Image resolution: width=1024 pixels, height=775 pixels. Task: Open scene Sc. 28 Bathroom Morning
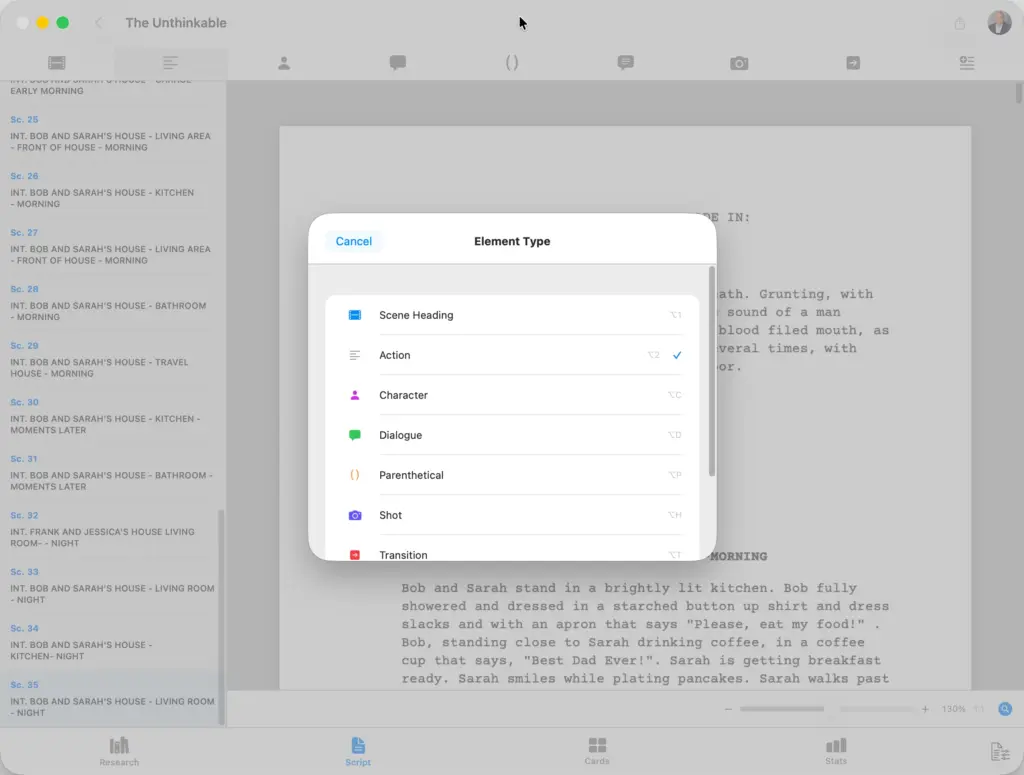point(112,303)
